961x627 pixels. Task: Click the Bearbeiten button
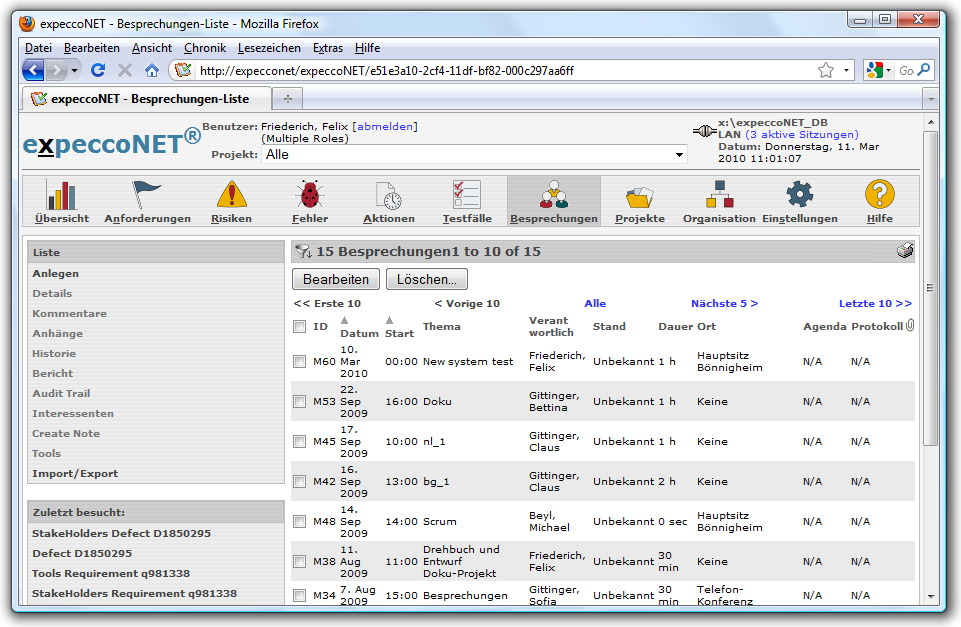pos(336,280)
